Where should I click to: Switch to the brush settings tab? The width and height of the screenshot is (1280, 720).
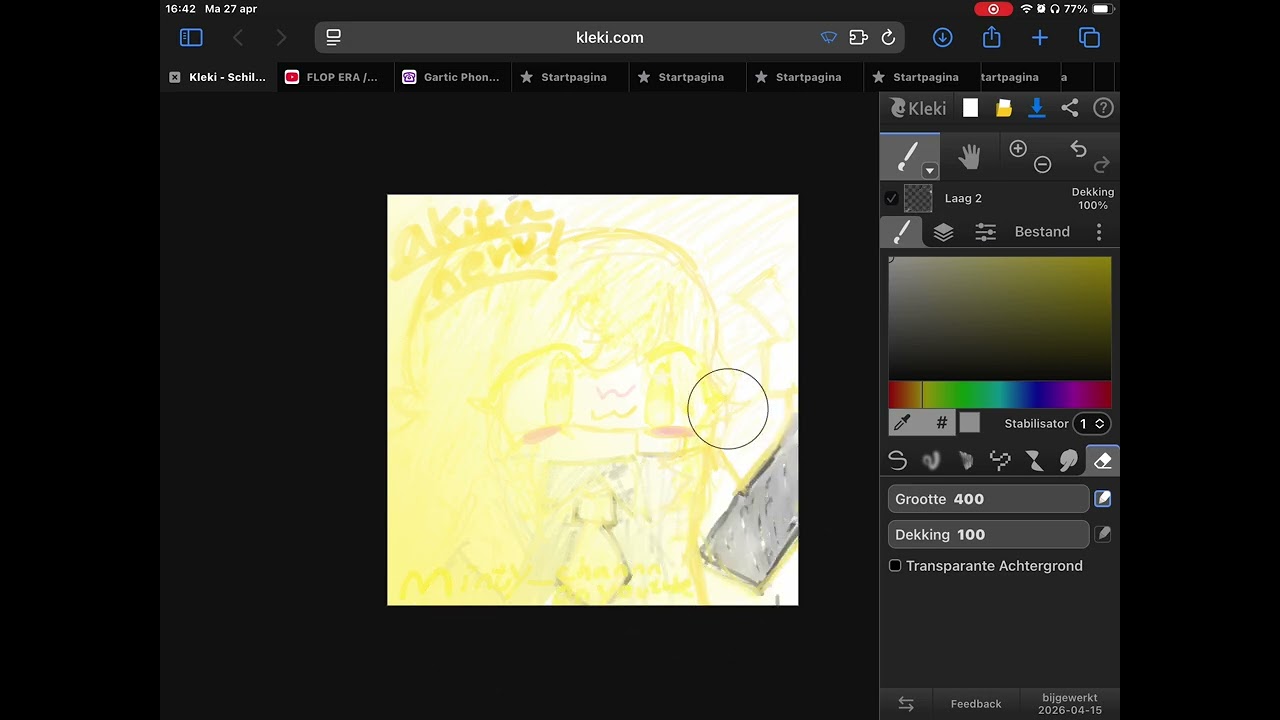click(x=901, y=232)
